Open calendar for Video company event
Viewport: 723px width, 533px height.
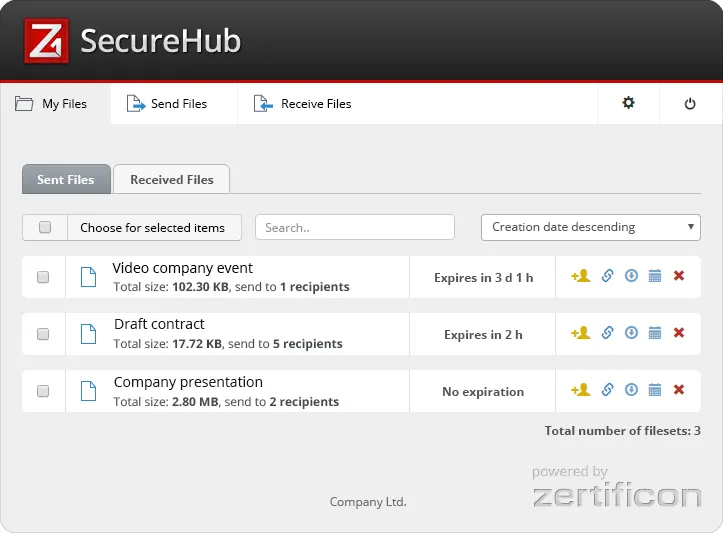[x=655, y=276]
